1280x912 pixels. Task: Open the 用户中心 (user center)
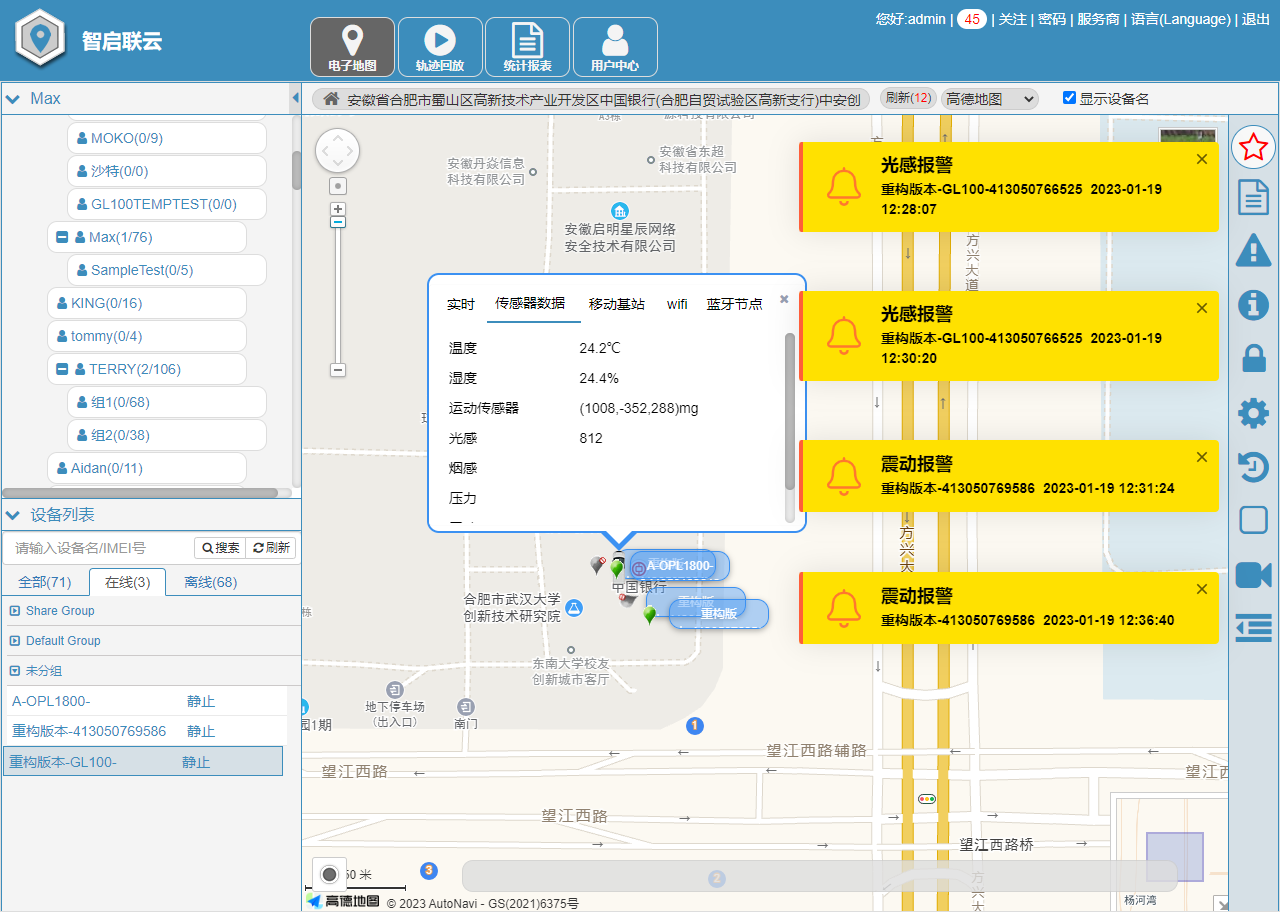tap(614, 46)
